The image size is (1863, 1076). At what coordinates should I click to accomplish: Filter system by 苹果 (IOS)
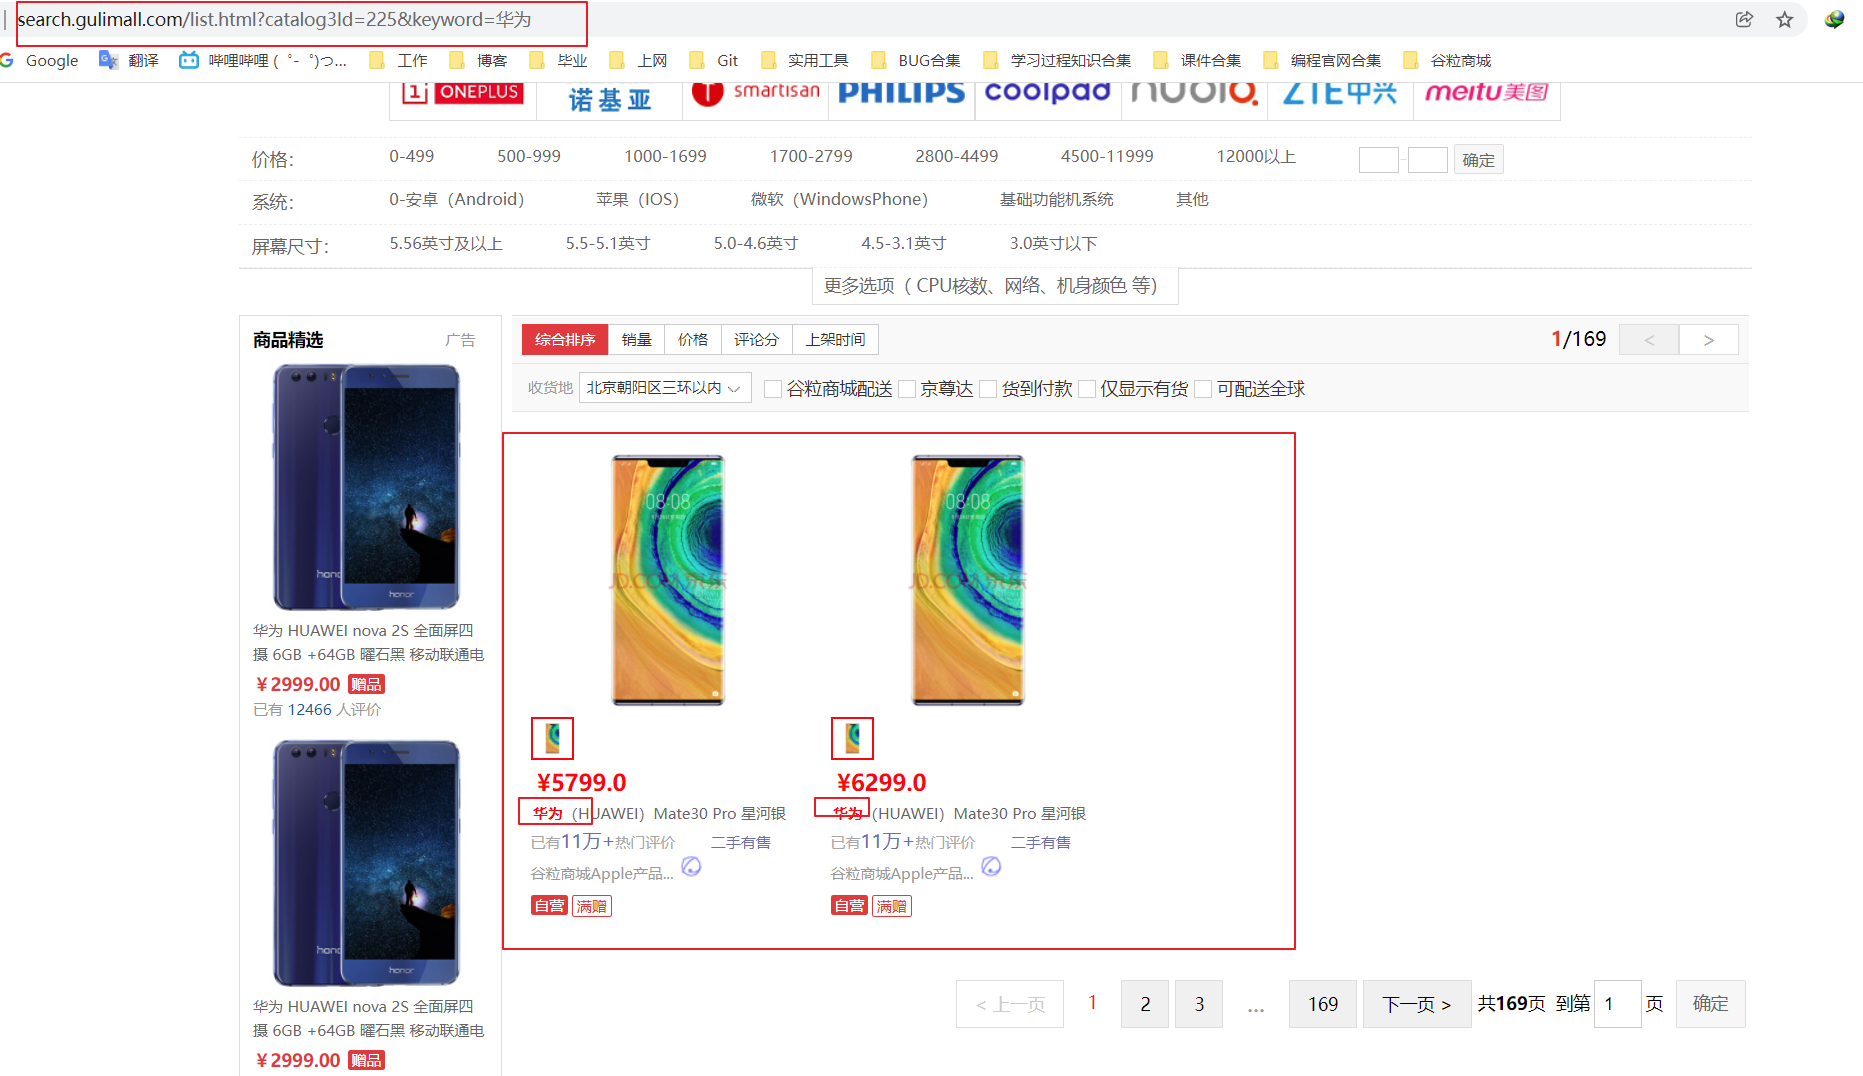637,200
